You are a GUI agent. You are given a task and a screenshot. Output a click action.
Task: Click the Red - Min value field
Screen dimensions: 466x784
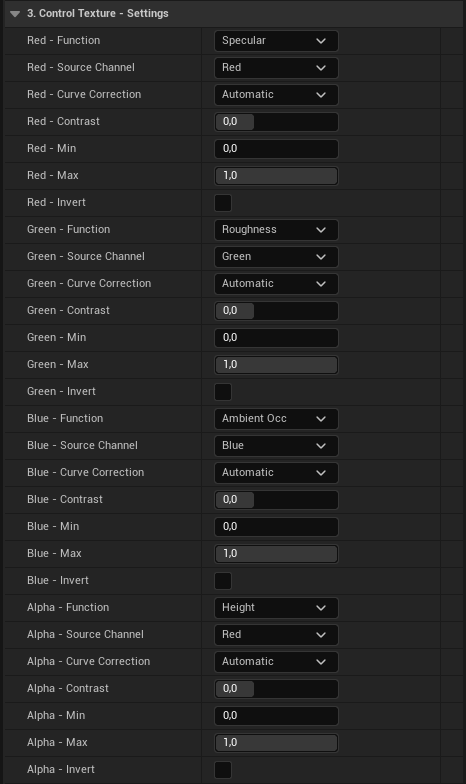[276, 149]
